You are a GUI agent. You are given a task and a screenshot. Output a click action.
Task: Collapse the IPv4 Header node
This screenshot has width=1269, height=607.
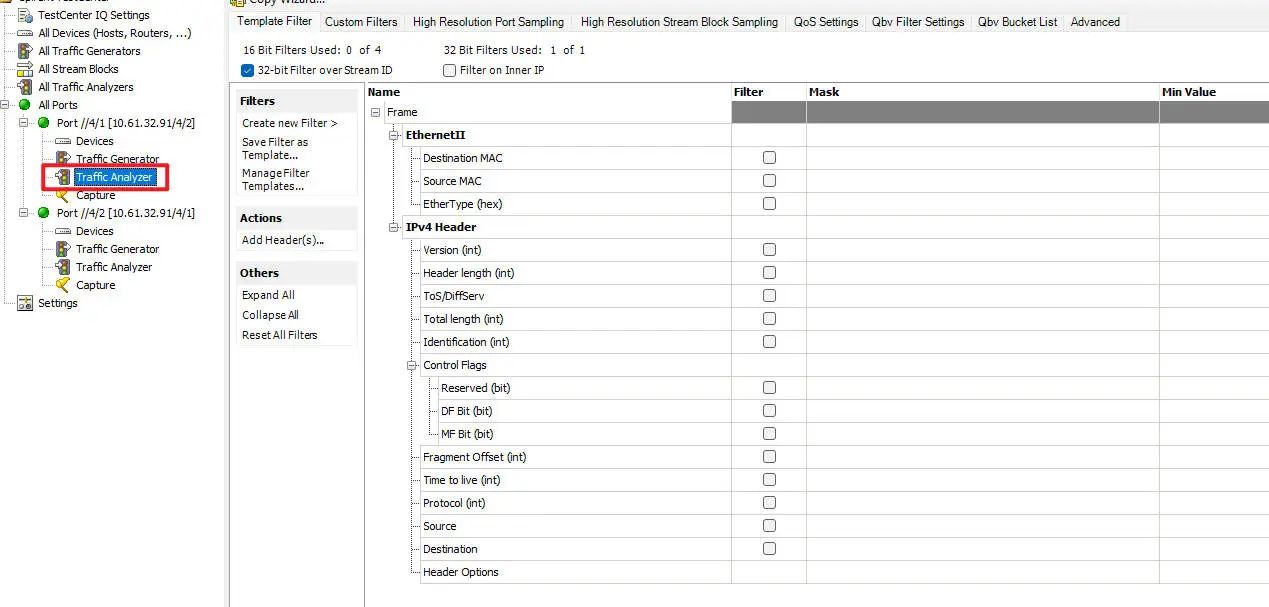394,227
